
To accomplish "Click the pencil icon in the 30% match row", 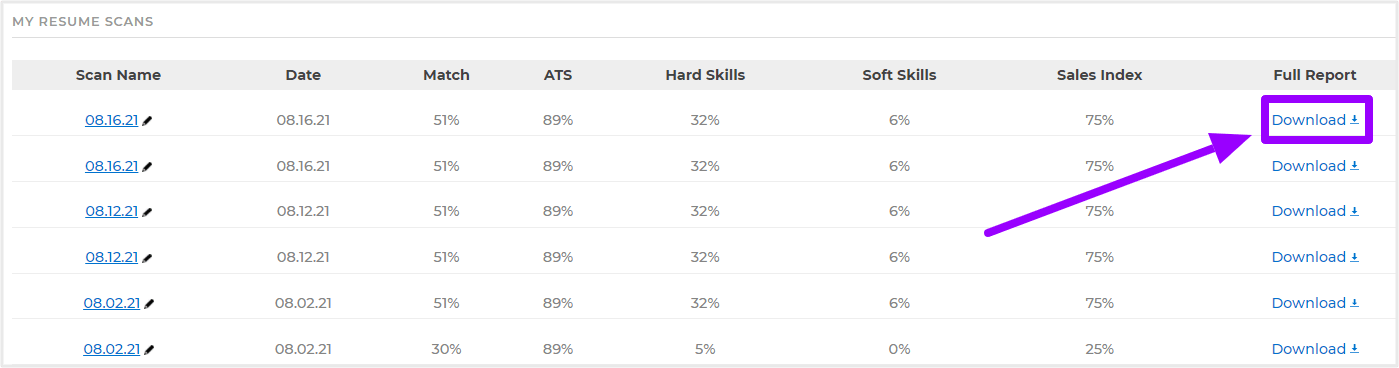I will [150, 350].
